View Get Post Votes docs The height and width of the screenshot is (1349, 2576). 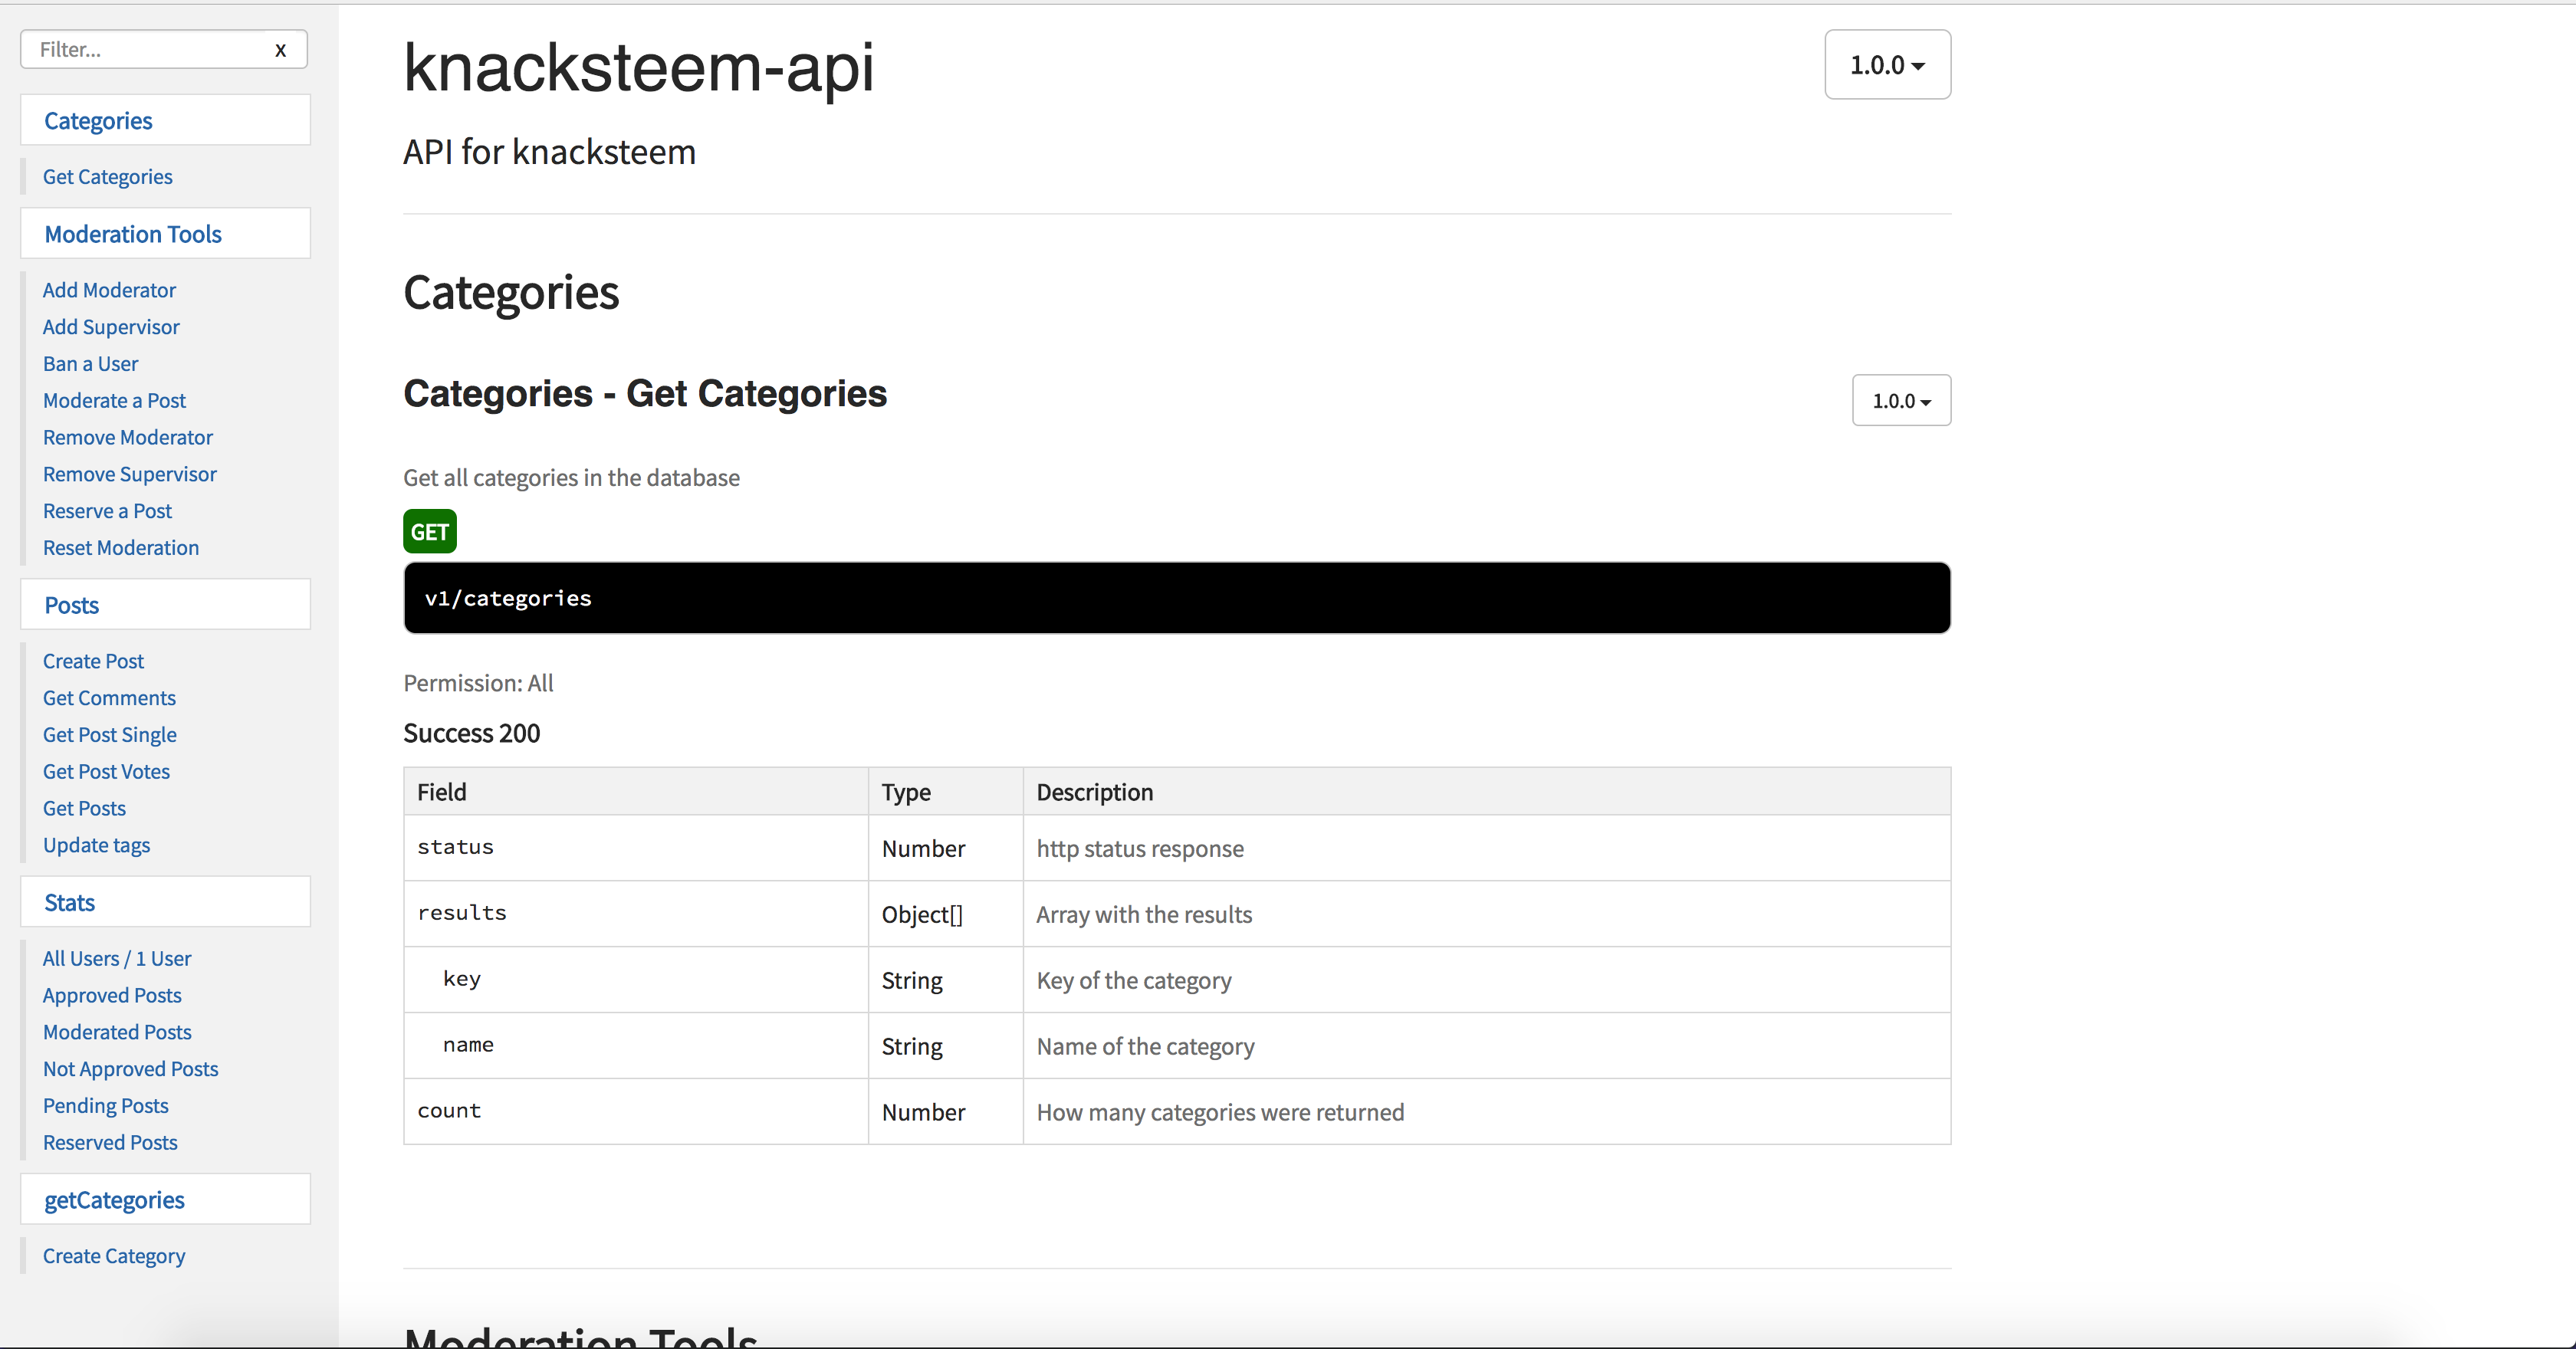(106, 772)
